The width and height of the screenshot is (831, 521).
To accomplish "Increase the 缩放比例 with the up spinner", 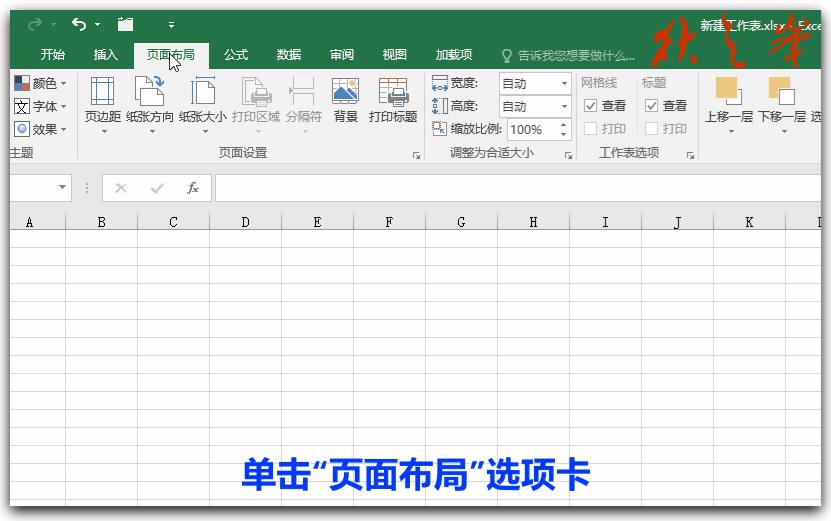I will click(563, 125).
